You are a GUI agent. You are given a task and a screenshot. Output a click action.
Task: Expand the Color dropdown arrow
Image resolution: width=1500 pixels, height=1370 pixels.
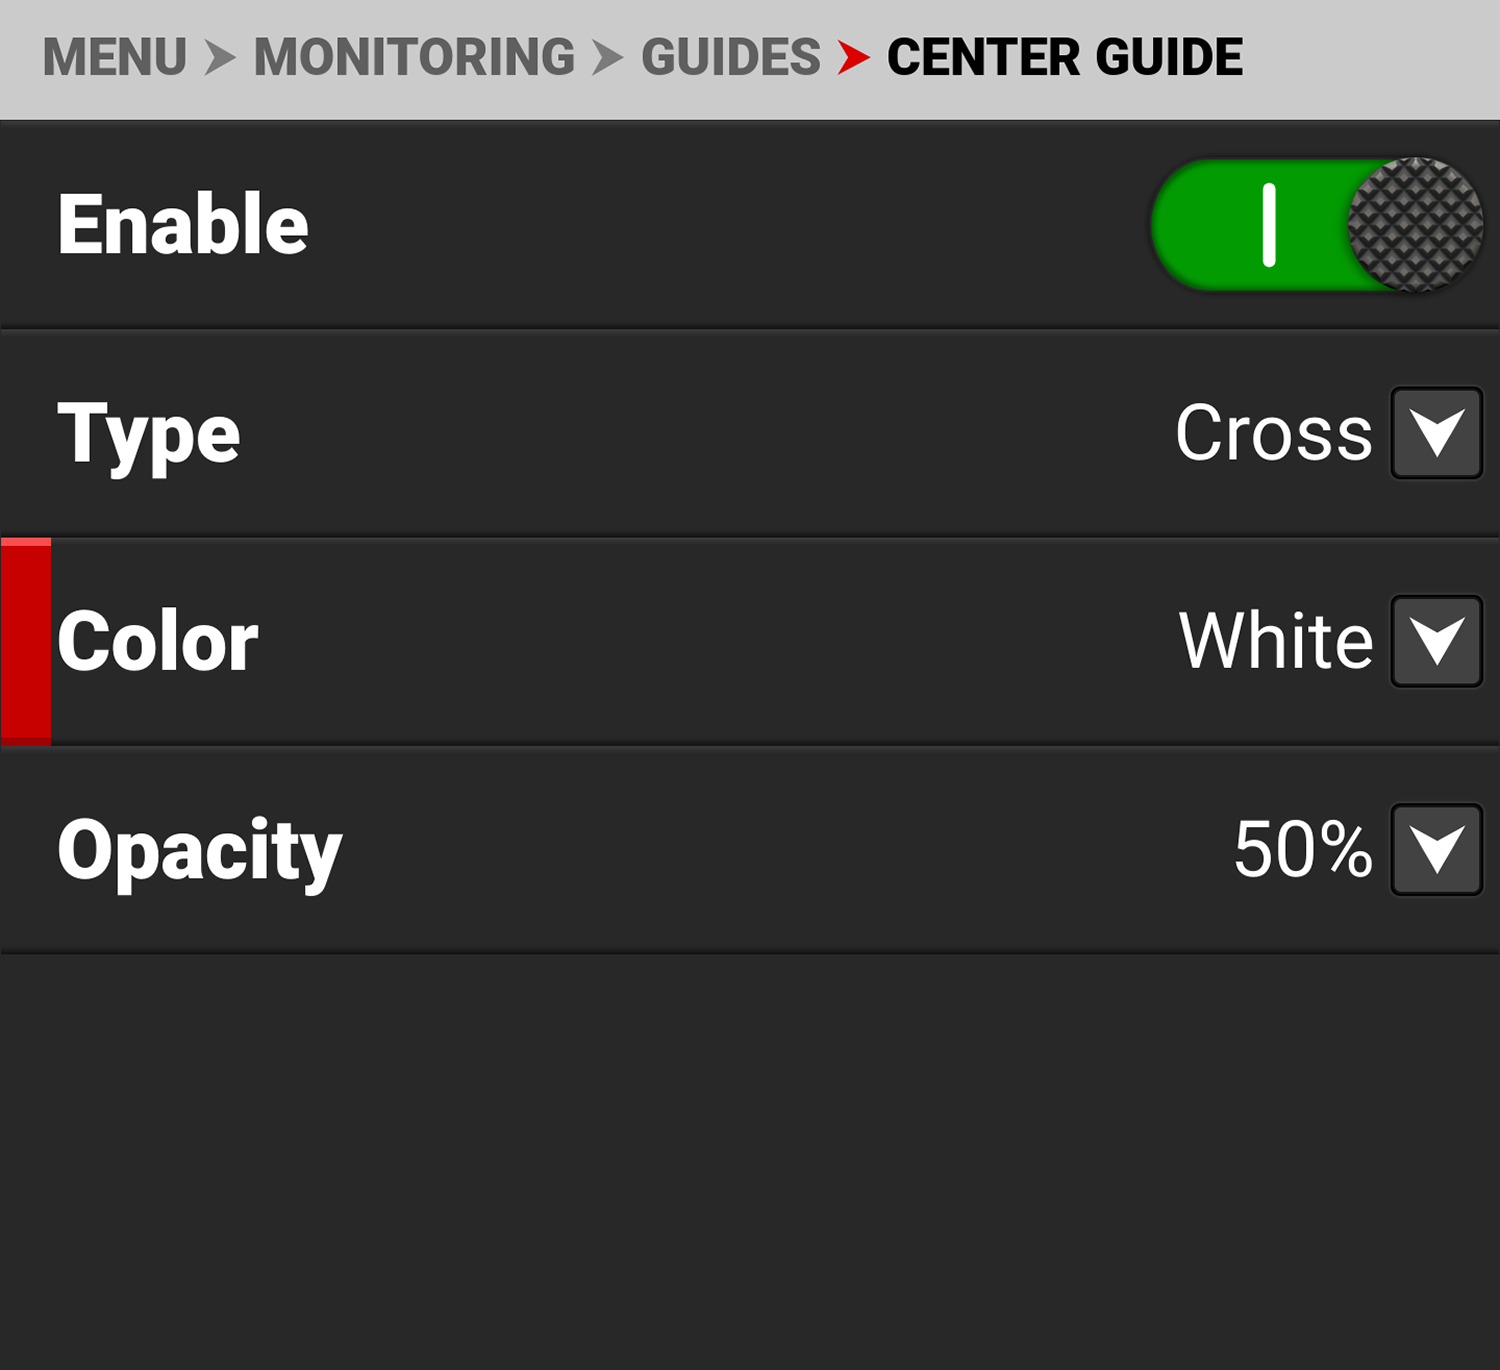(x=1436, y=641)
